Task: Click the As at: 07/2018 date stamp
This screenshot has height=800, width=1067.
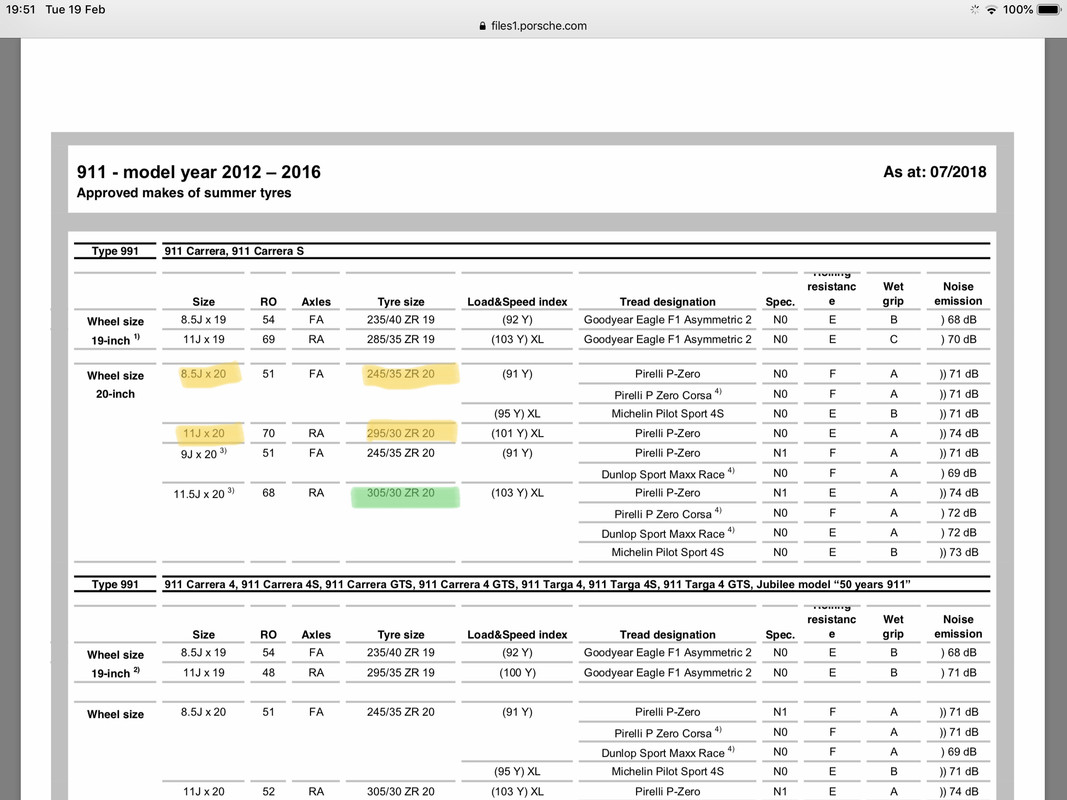Action: click(x=934, y=171)
